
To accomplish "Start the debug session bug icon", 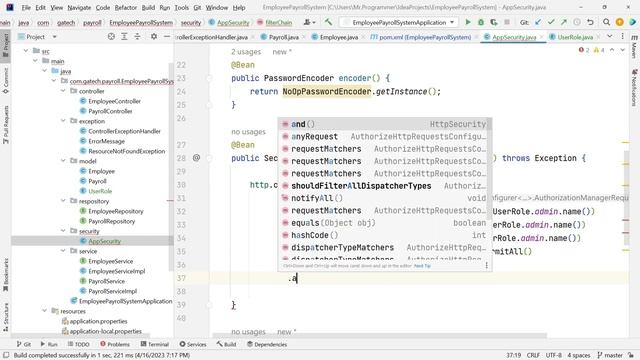I will pyautogui.click(x=481, y=22).
